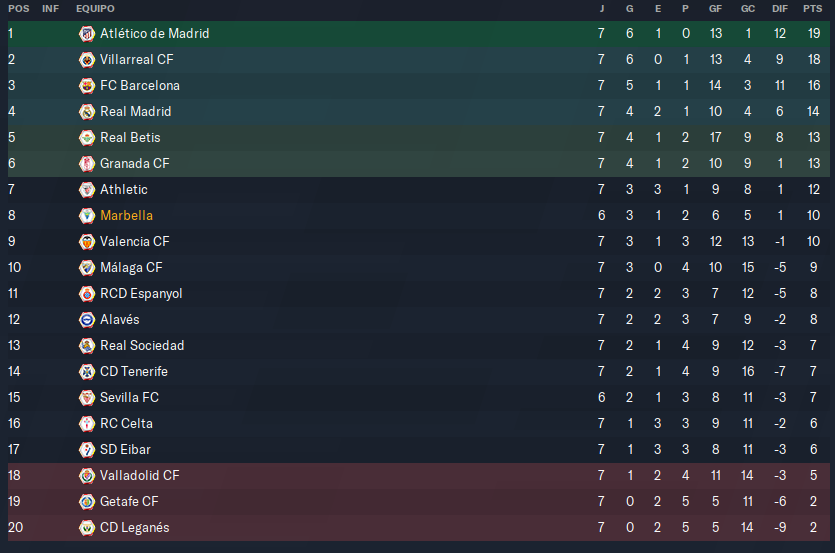Click the EQUIPO column header
This screenshot has height=553, width=835.
[x=95, y=9]
